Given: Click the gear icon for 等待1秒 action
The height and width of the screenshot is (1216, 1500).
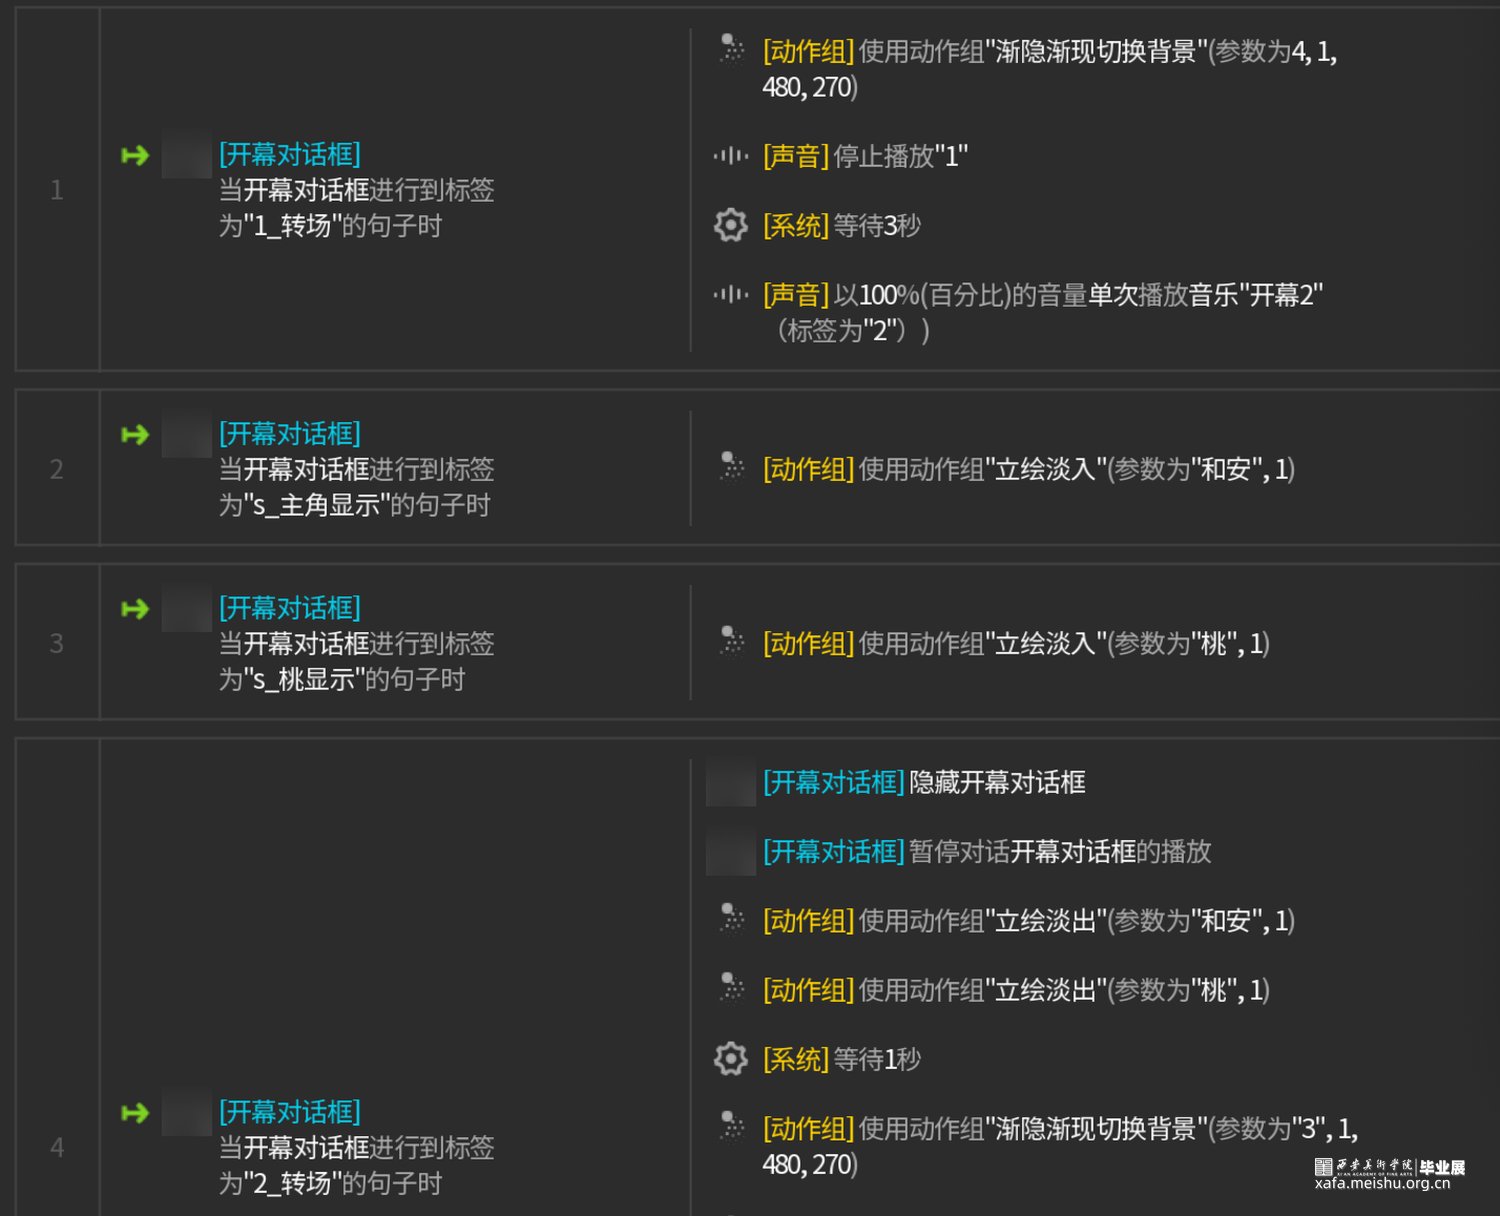Looking at the screenshot, I should (x=731, y=1058).
